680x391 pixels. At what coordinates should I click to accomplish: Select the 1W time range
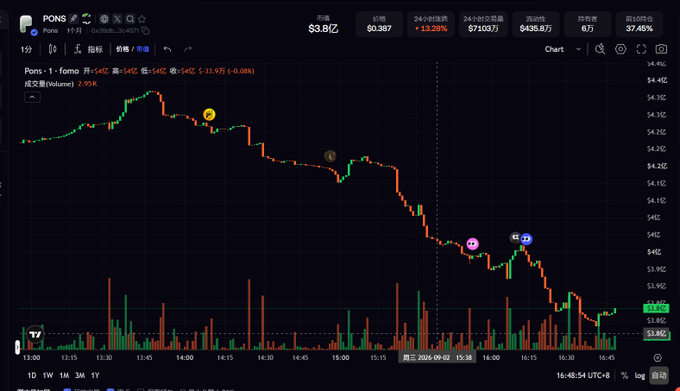(x=48, y=375)
